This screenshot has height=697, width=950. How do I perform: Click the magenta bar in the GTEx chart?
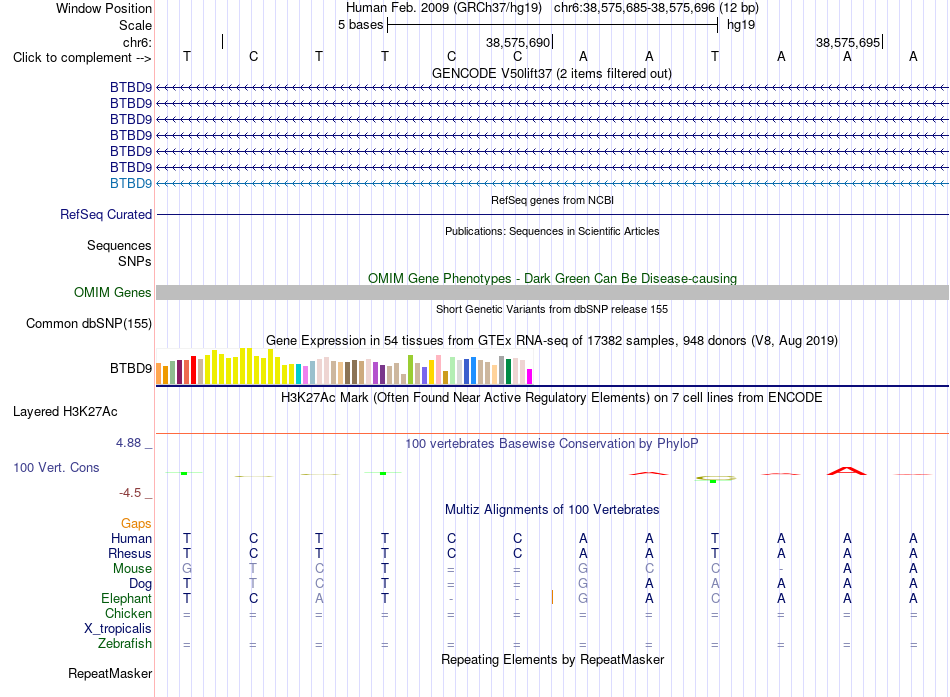[529, 376]
